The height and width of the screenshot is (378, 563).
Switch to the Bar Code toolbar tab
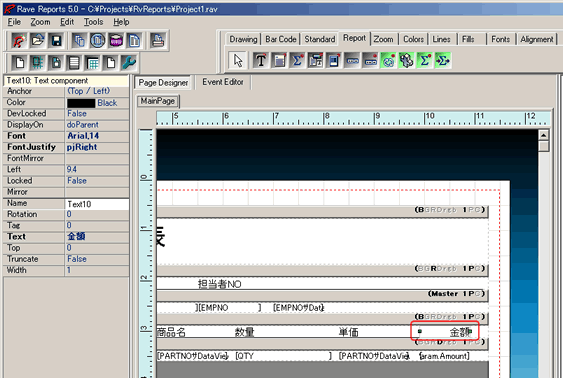pos(280,39)
